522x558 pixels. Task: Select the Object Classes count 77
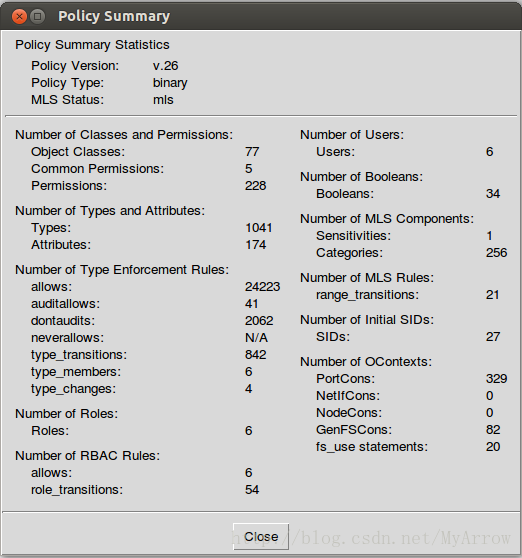point(252,152)
